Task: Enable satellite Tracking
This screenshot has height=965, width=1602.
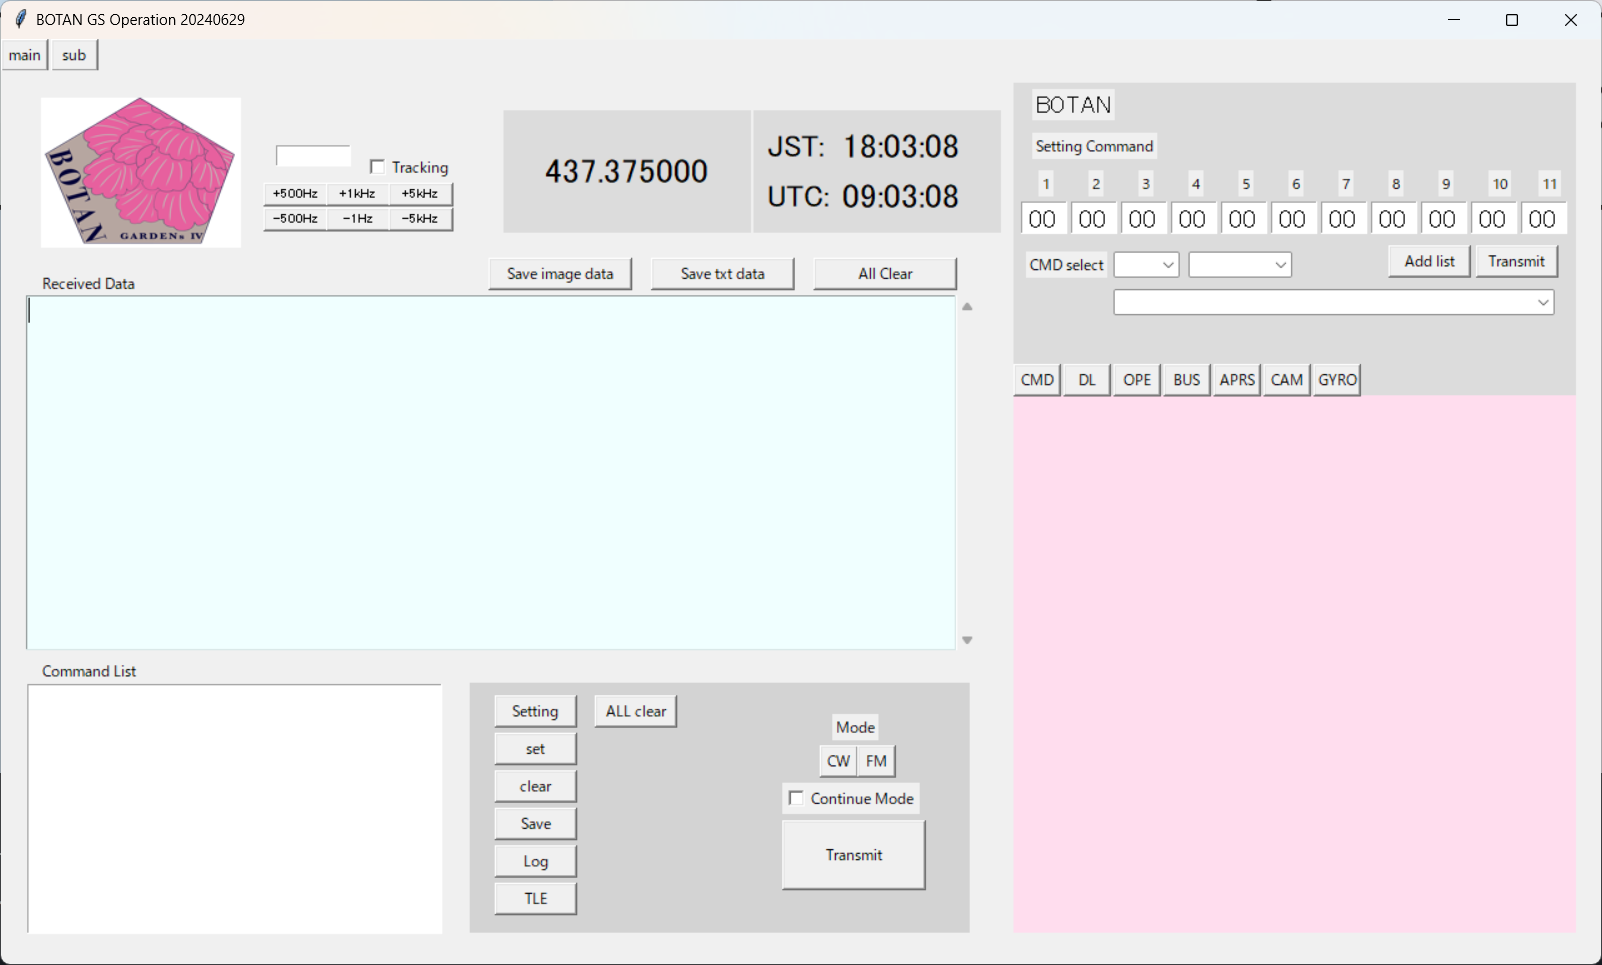Action: pos(377,166)
